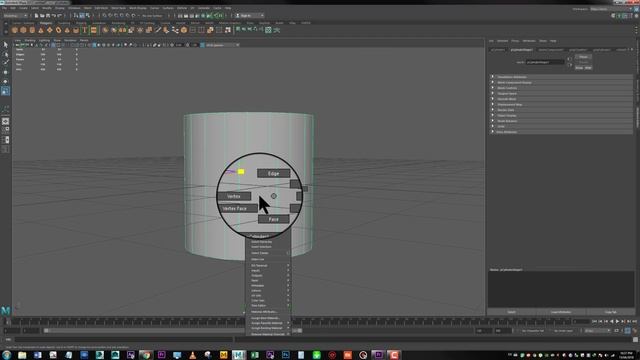Image resolution: width=640 pixels, height=360 pixels.
Task: Click the polygon Type text tool icon
Action: 84,30
